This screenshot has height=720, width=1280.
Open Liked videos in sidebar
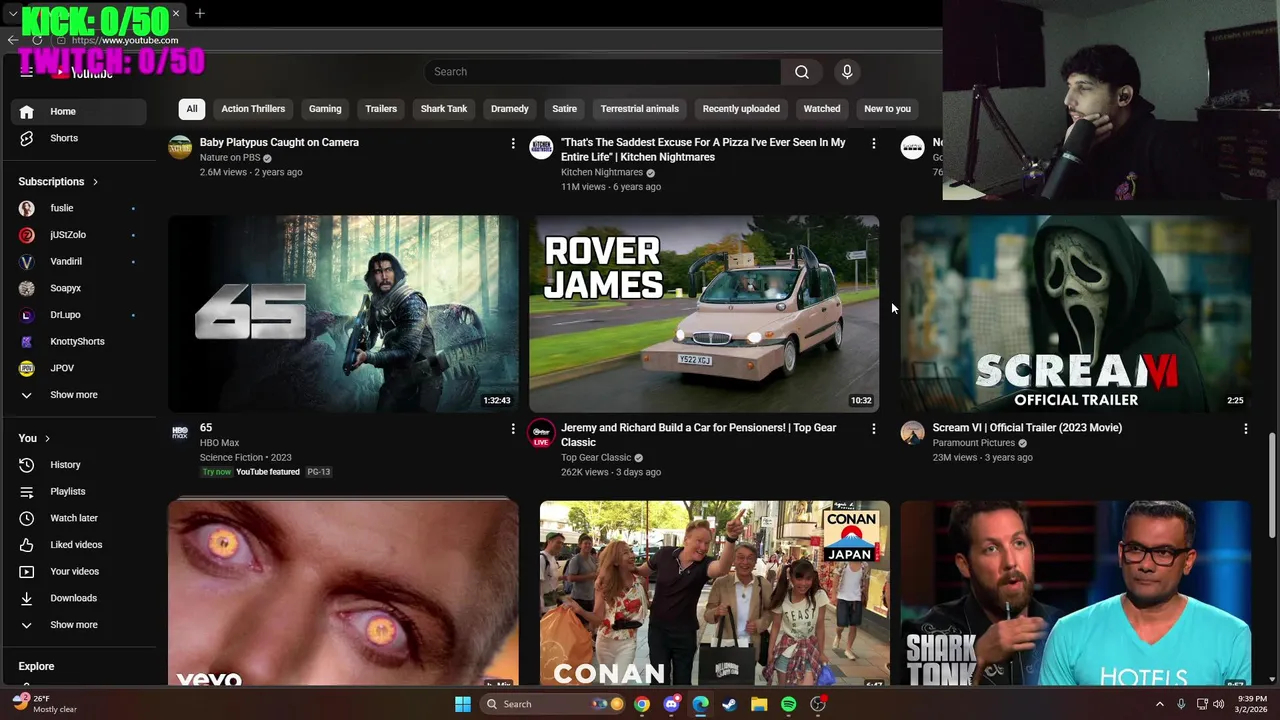[78, 545]
